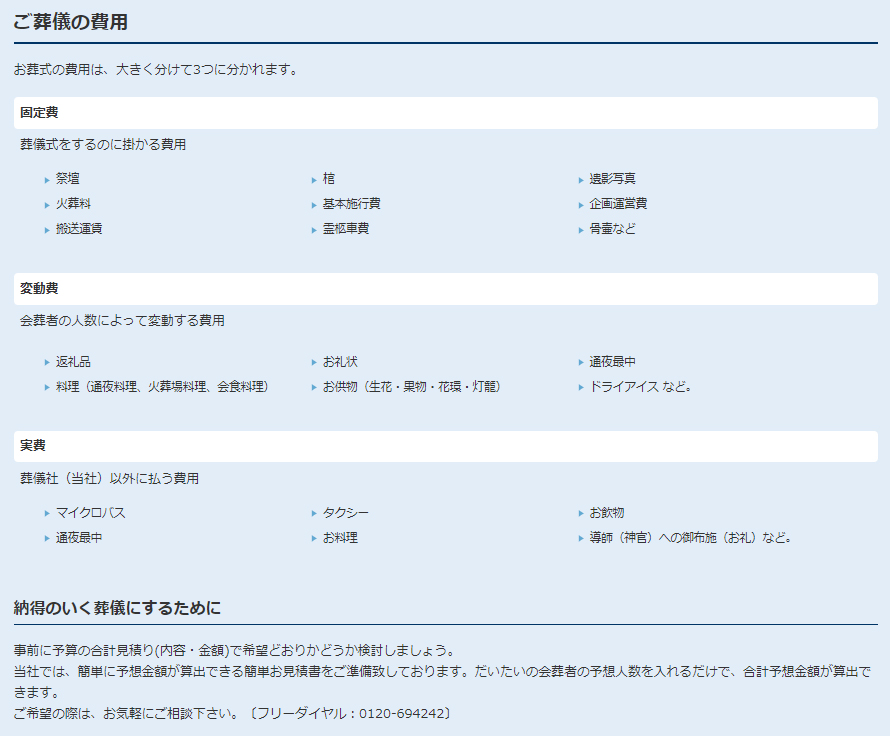Click the お供物（生花・果物・花環・灯籠） item
The image size is (890, 736).
pos(411,387)
